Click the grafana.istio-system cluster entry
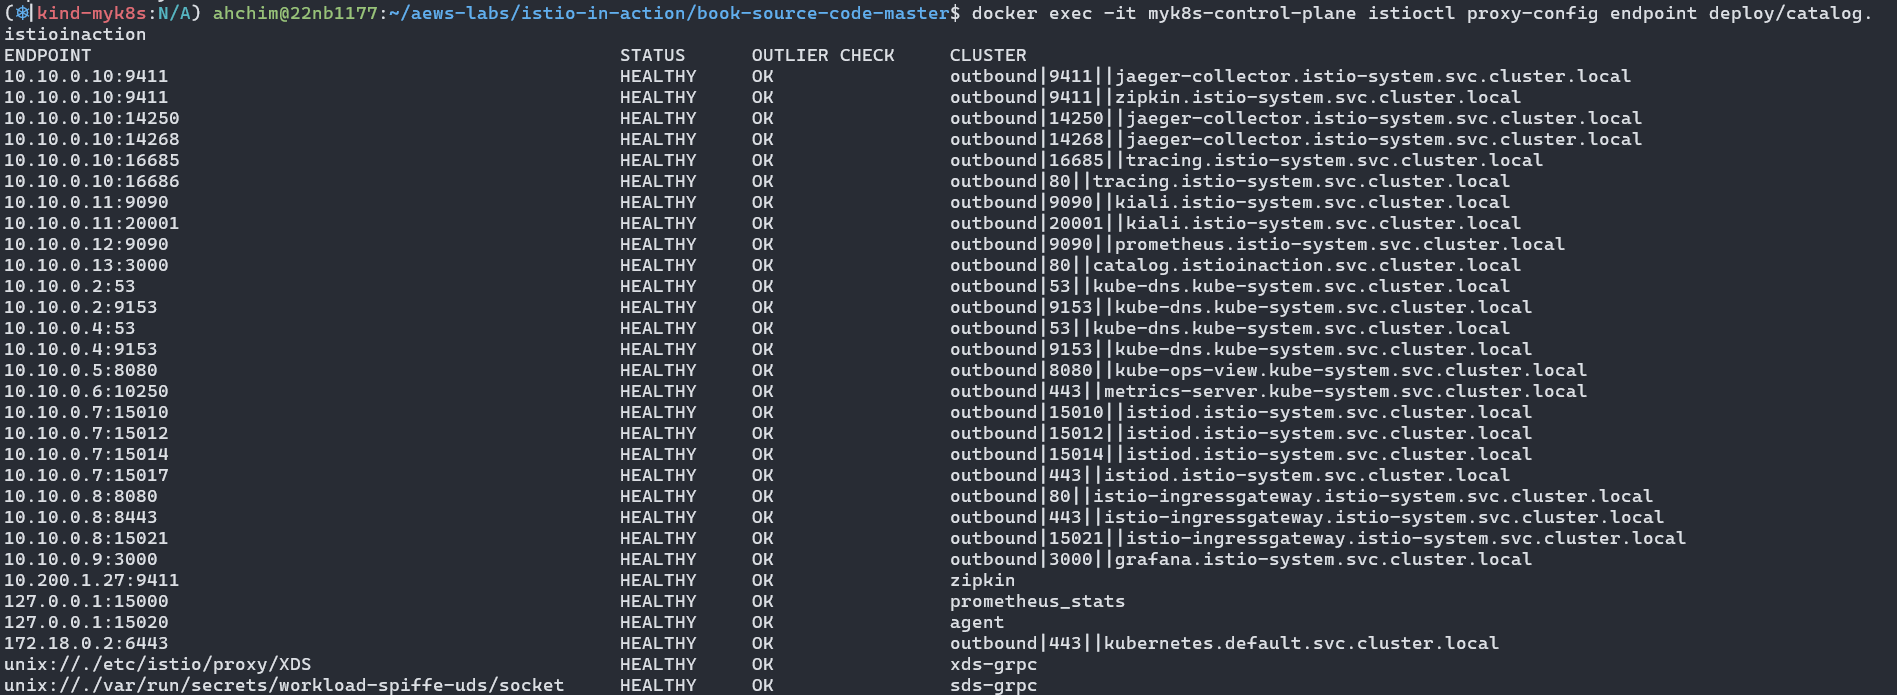Image resolution: width=1897 pixels, height=695 pixels. [x=1241, y=559]
